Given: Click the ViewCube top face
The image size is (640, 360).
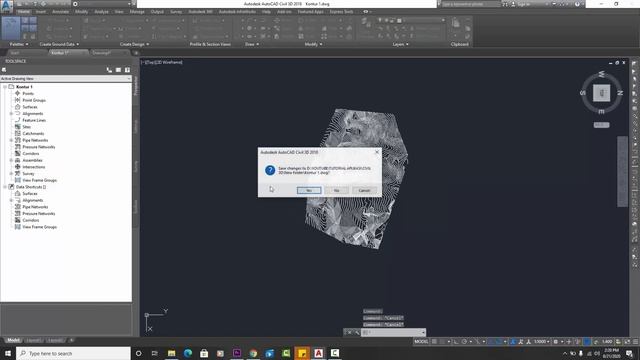Looking at the screenshot, I should [601, 93].
